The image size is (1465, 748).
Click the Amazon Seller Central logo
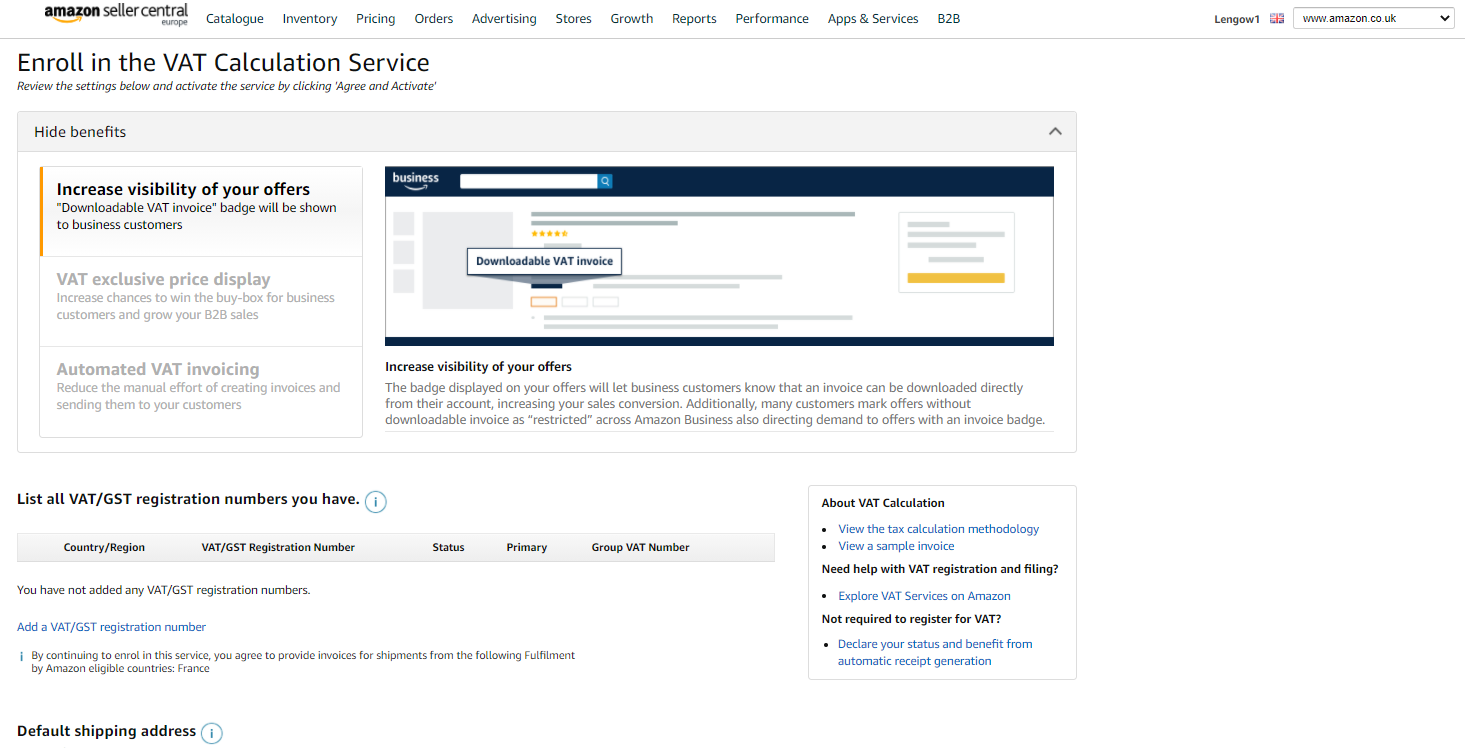coord(116,16)
